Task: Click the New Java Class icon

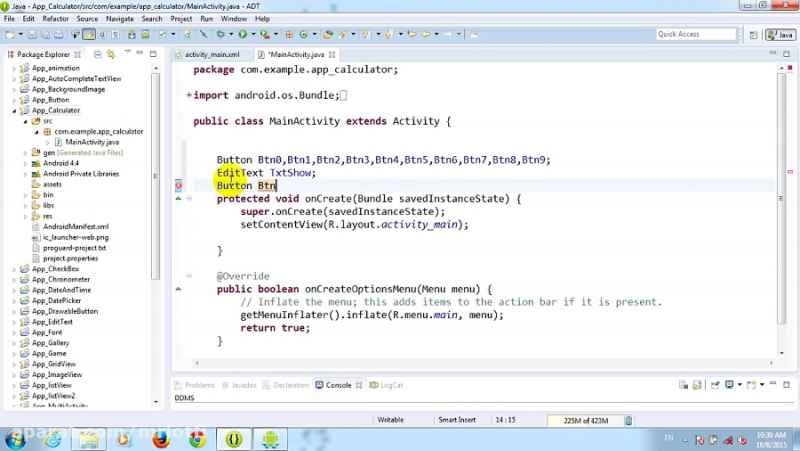Action: point(304,34)
